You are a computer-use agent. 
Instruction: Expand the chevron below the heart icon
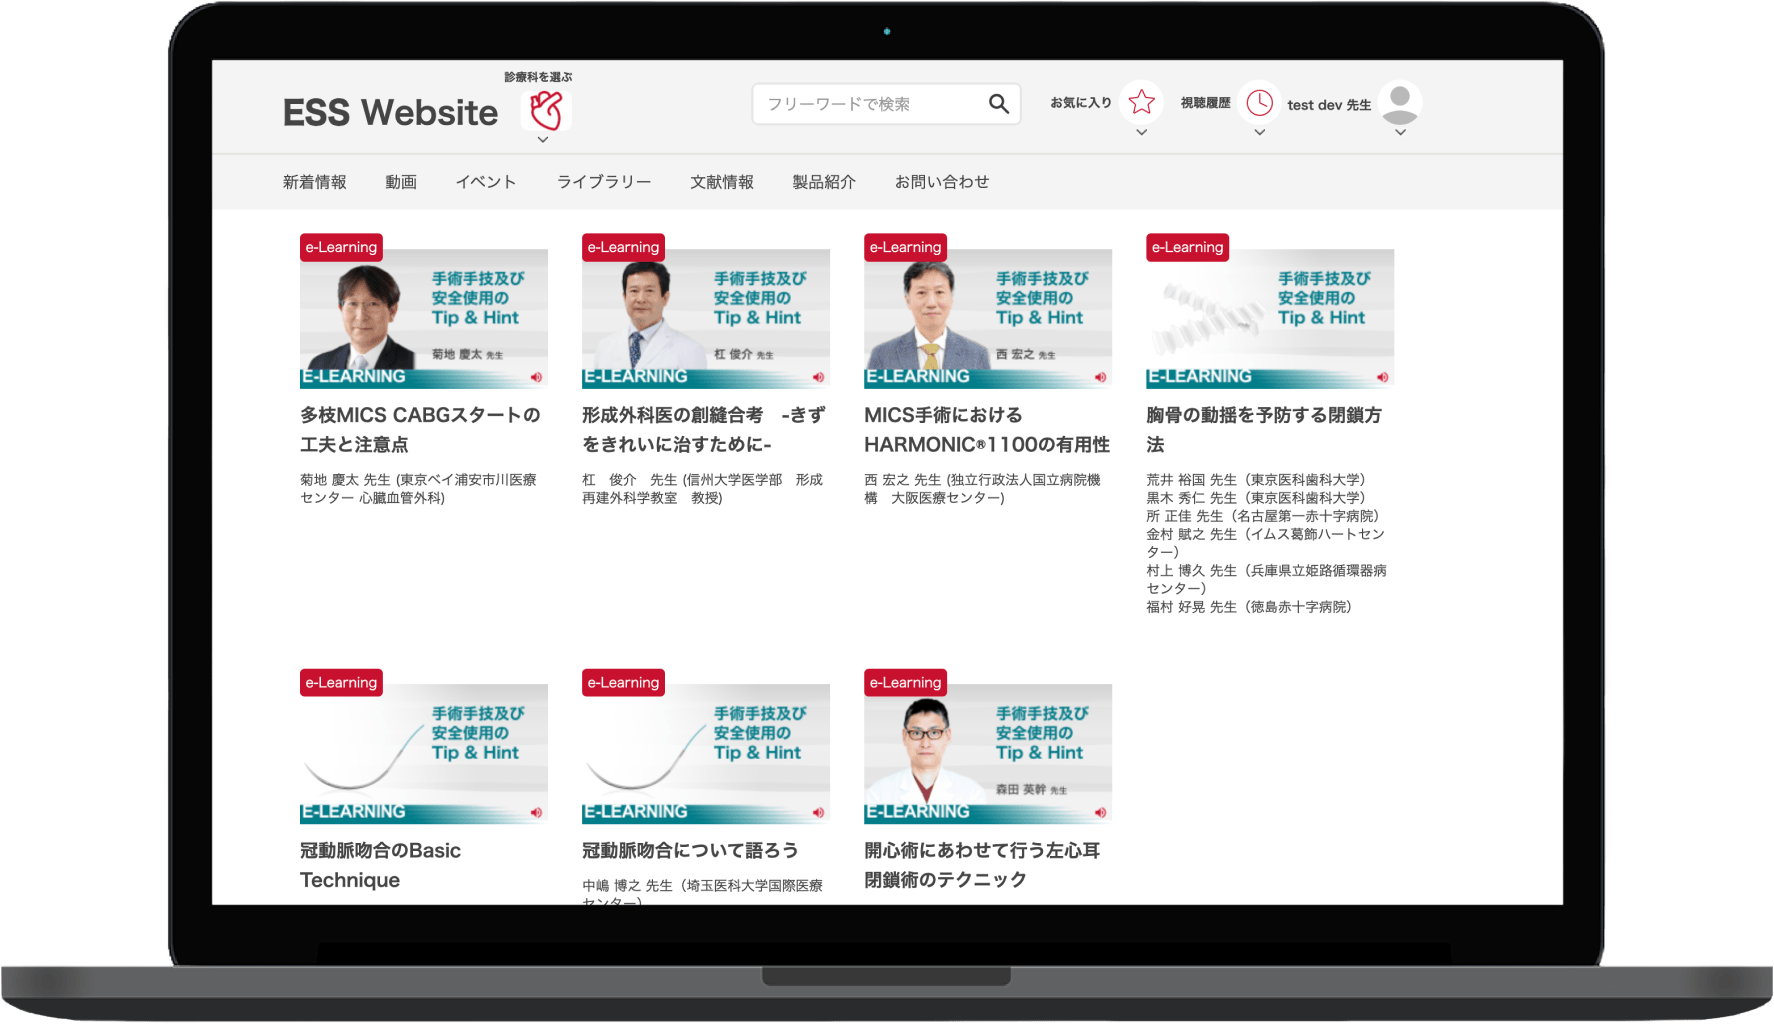click(543, 140)
